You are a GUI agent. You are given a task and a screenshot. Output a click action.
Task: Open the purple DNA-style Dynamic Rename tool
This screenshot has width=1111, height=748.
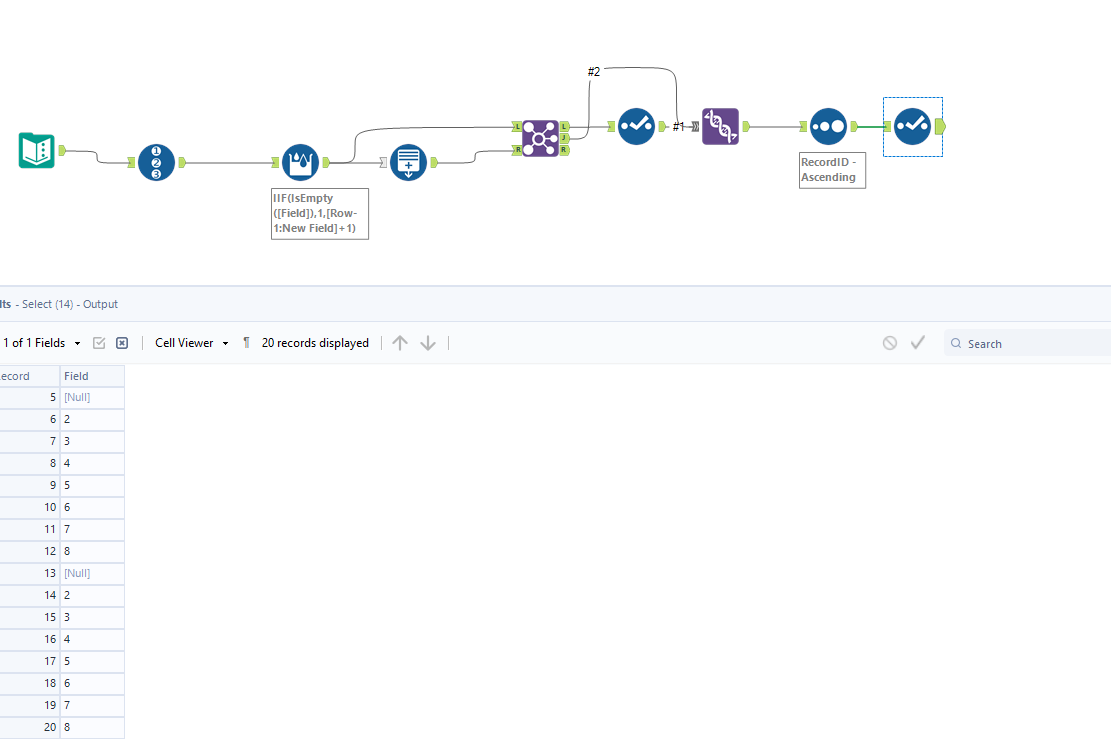click(x=720, y=127)
